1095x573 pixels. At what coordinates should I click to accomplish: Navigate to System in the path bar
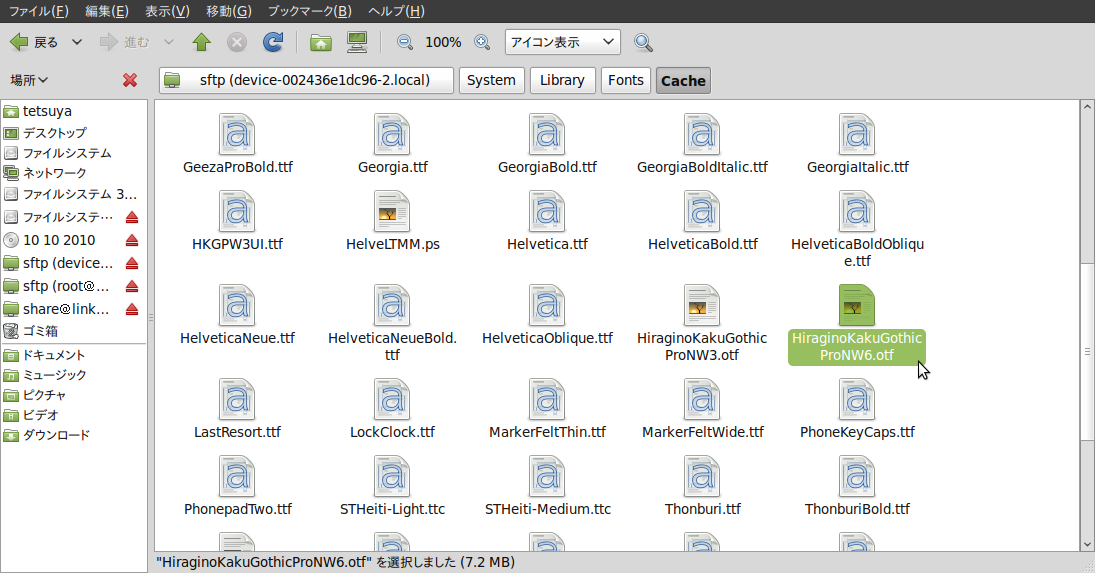[x=491, y=80]
